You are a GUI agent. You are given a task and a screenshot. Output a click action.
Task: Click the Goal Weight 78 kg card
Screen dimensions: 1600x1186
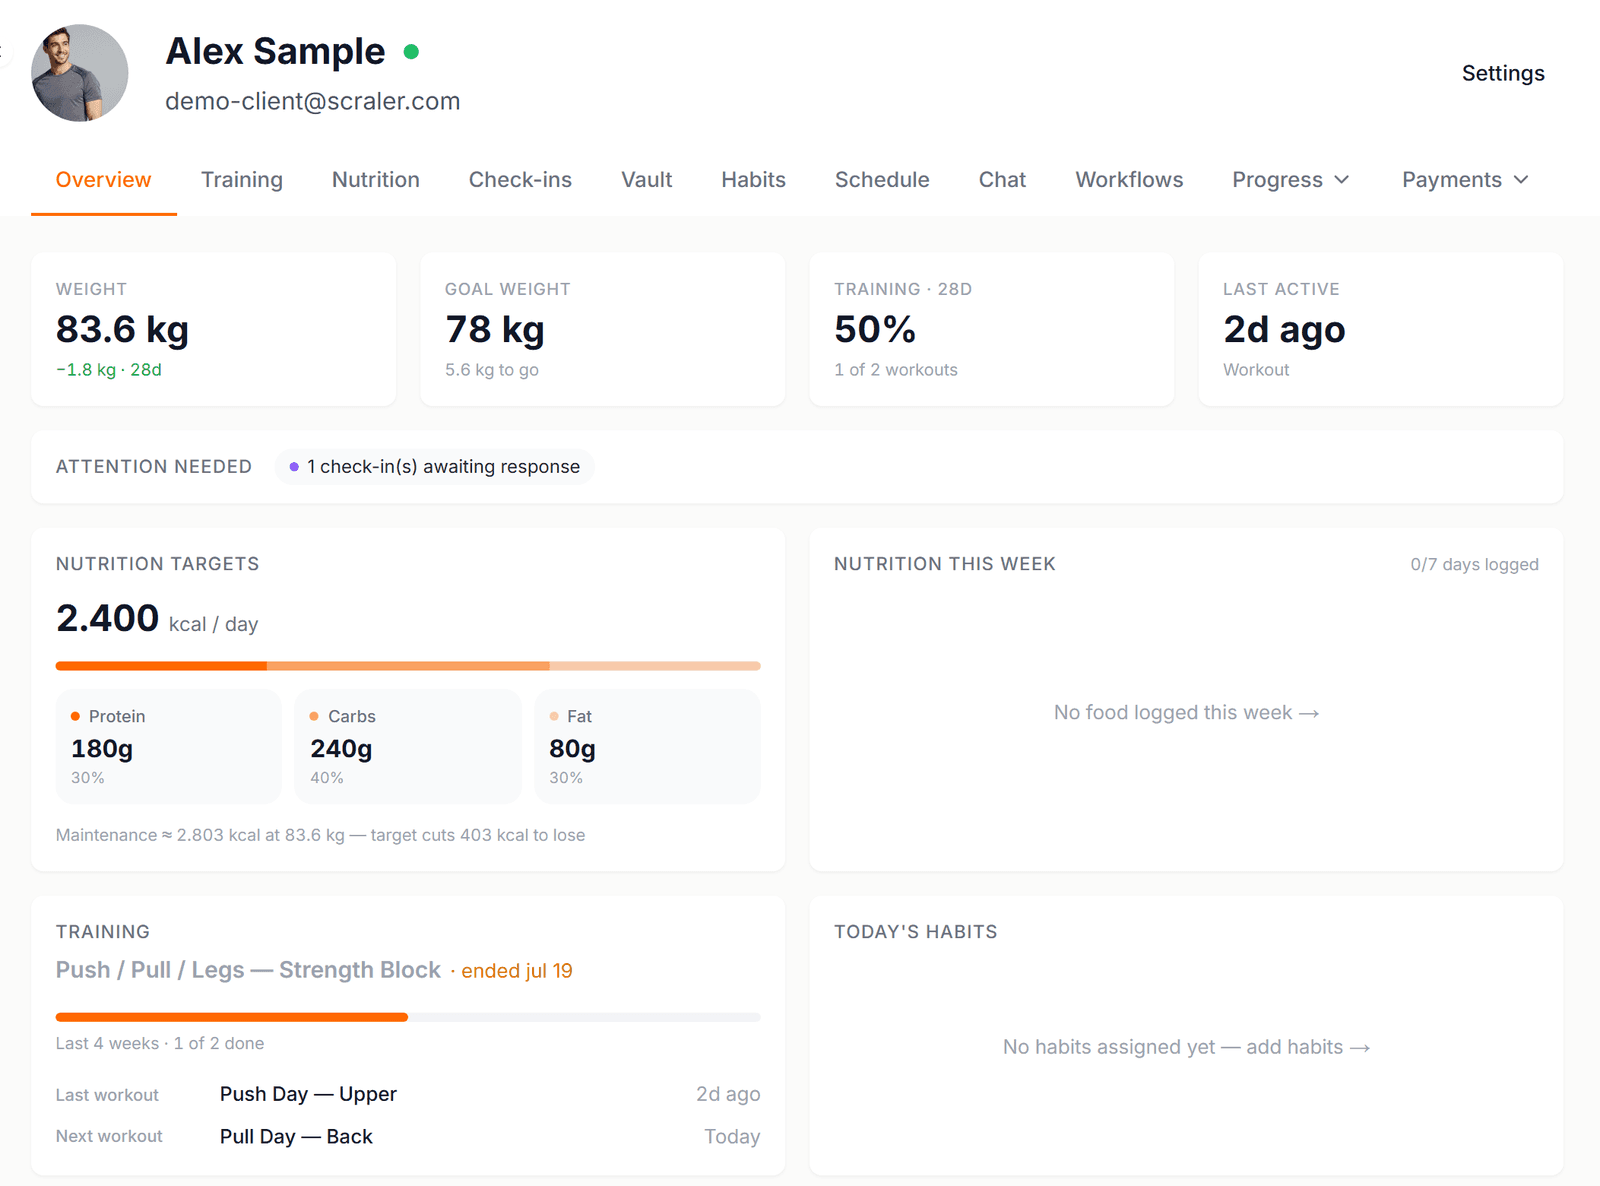click(x=603, y=329)
